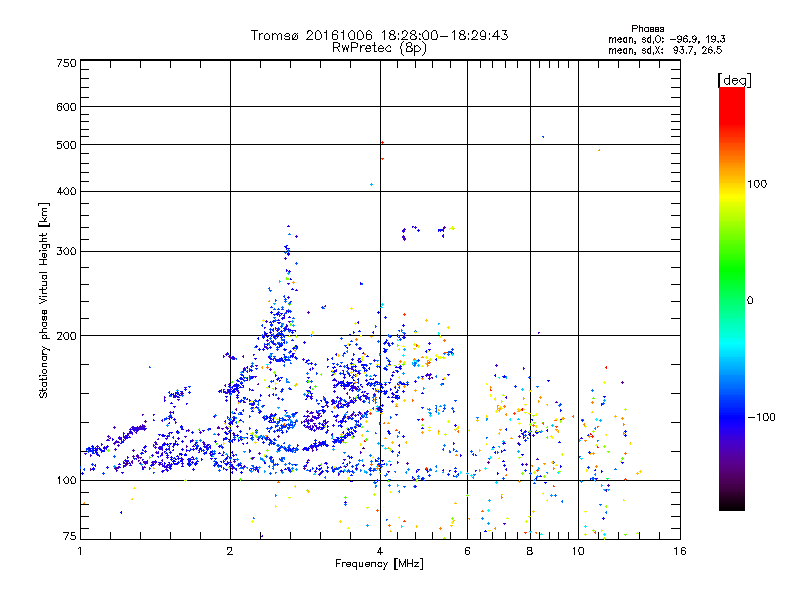Click the 'Stationary phase Virtual Height [km]' axis title

pos(43,300)
